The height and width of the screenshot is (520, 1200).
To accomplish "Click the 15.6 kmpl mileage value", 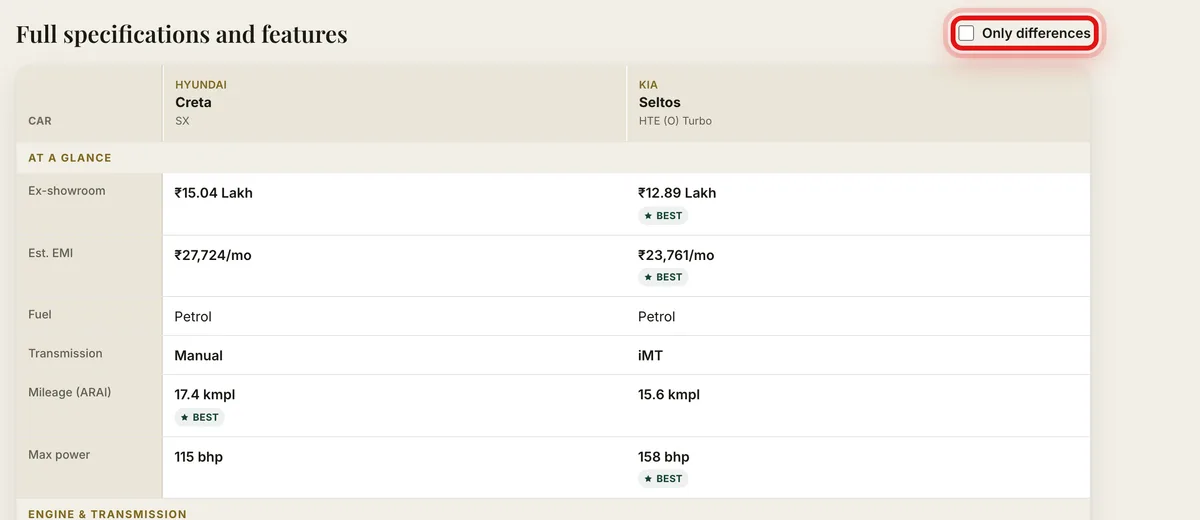I will (669, 394).
